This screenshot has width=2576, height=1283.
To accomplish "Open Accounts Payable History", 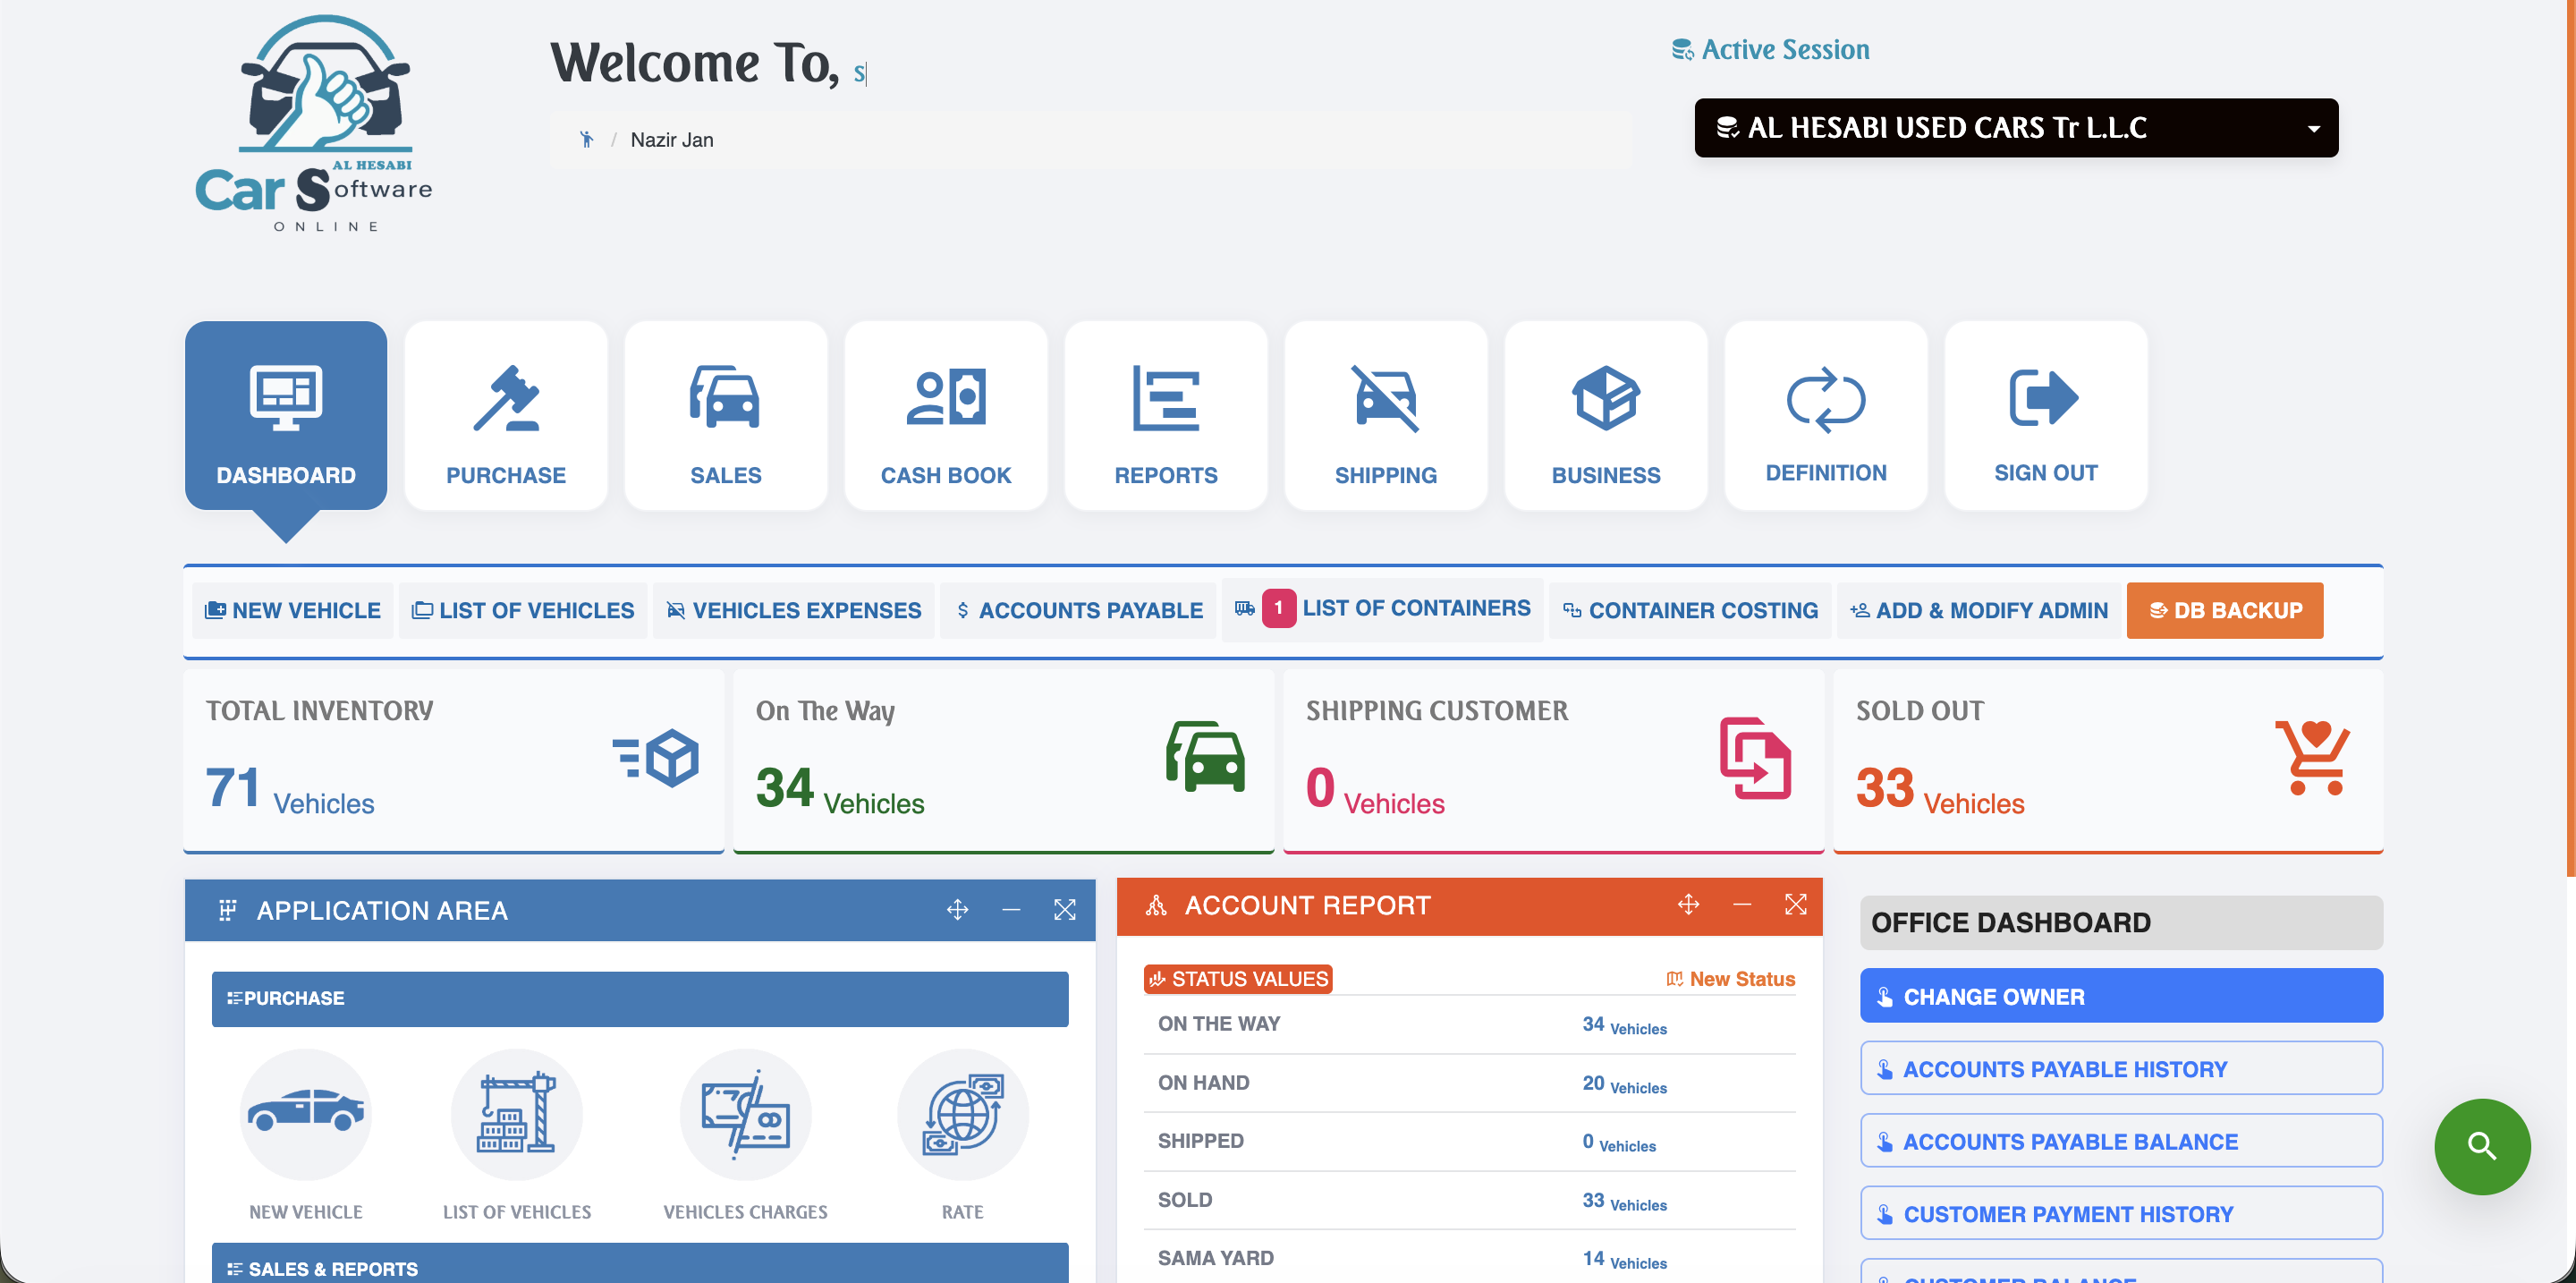I will (x=2121, y=1069).
